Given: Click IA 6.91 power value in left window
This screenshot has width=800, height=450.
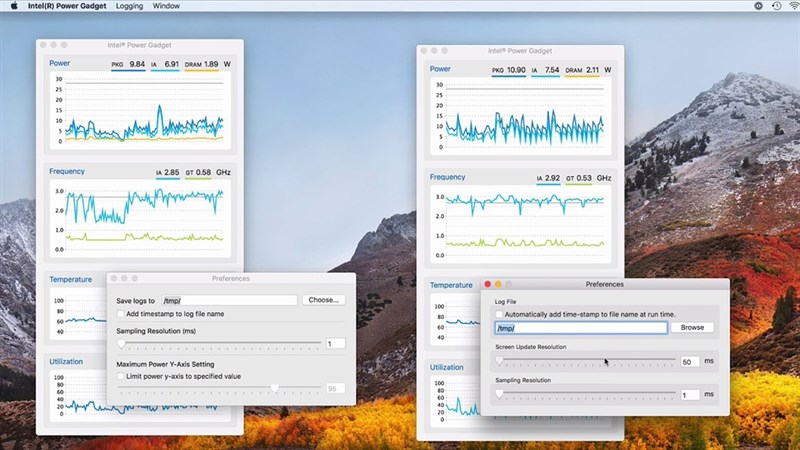Looking at the screenshot, I should point(165,64).
